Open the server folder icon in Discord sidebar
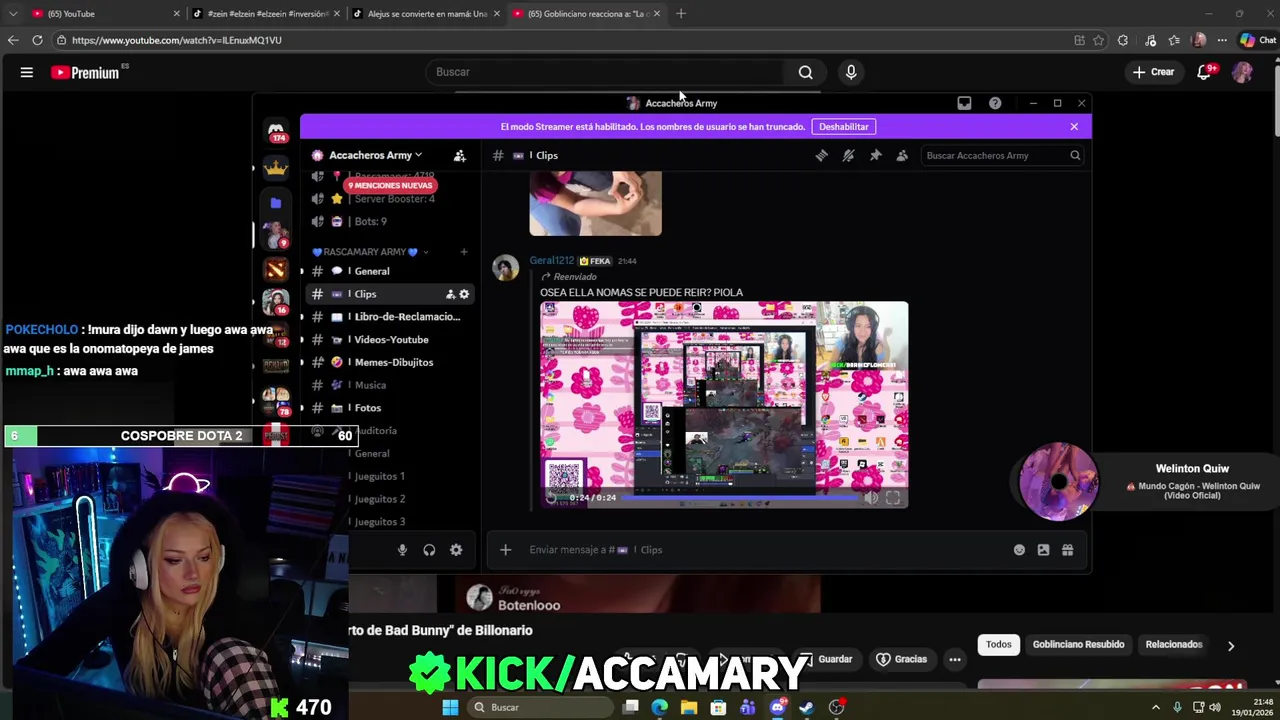The height and width of the screenshot is (720, 1280). 276,202
